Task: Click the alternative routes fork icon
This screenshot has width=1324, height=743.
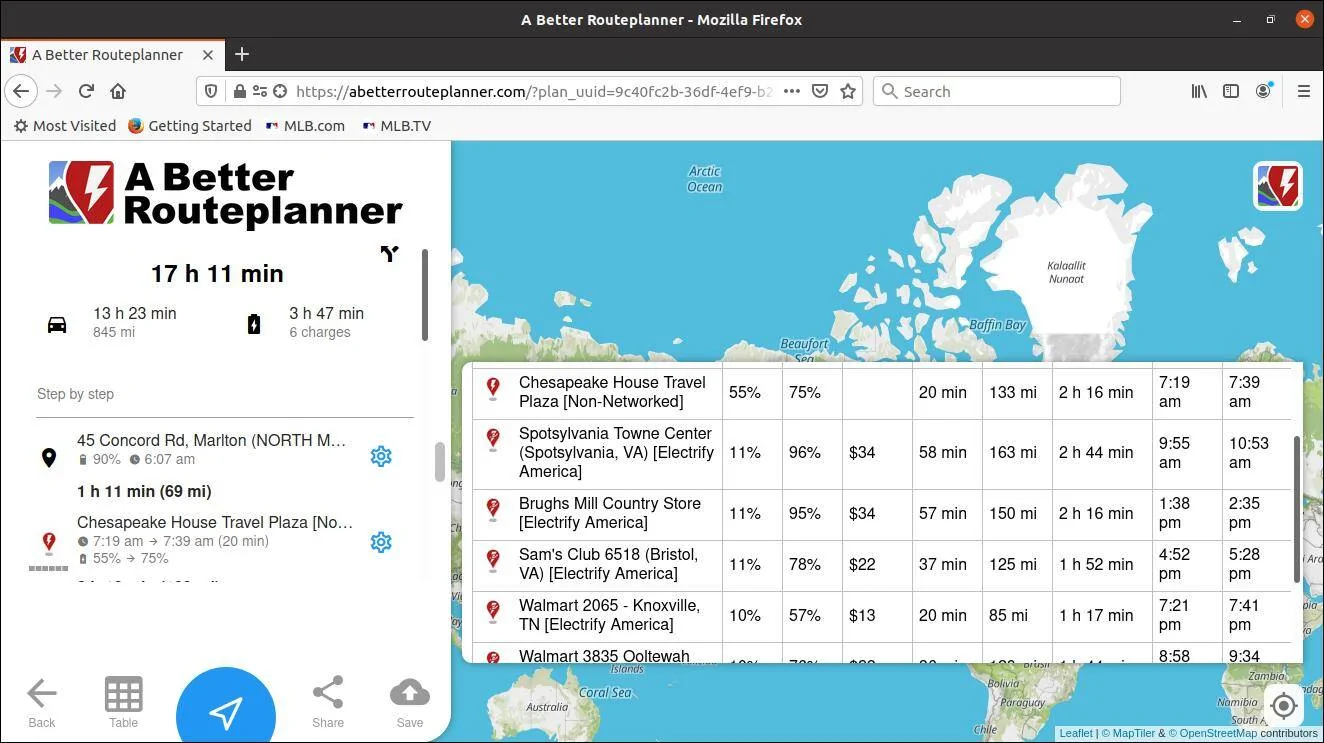Action: (389, 254)
